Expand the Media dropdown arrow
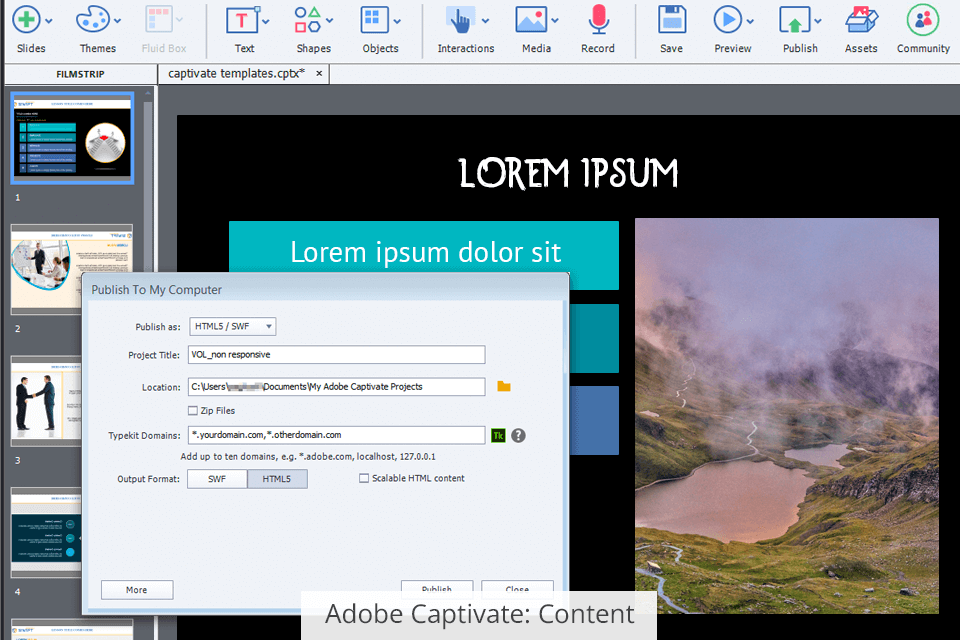 click(555, 21)
